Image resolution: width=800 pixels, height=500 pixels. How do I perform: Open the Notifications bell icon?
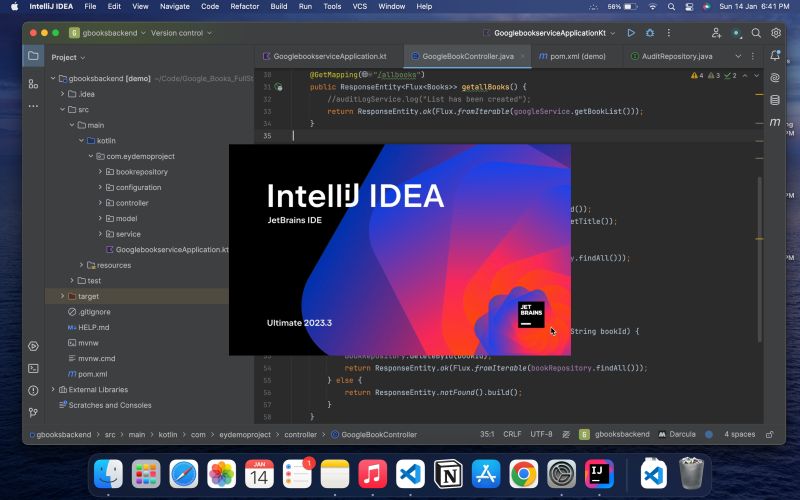tap(774, 56)
